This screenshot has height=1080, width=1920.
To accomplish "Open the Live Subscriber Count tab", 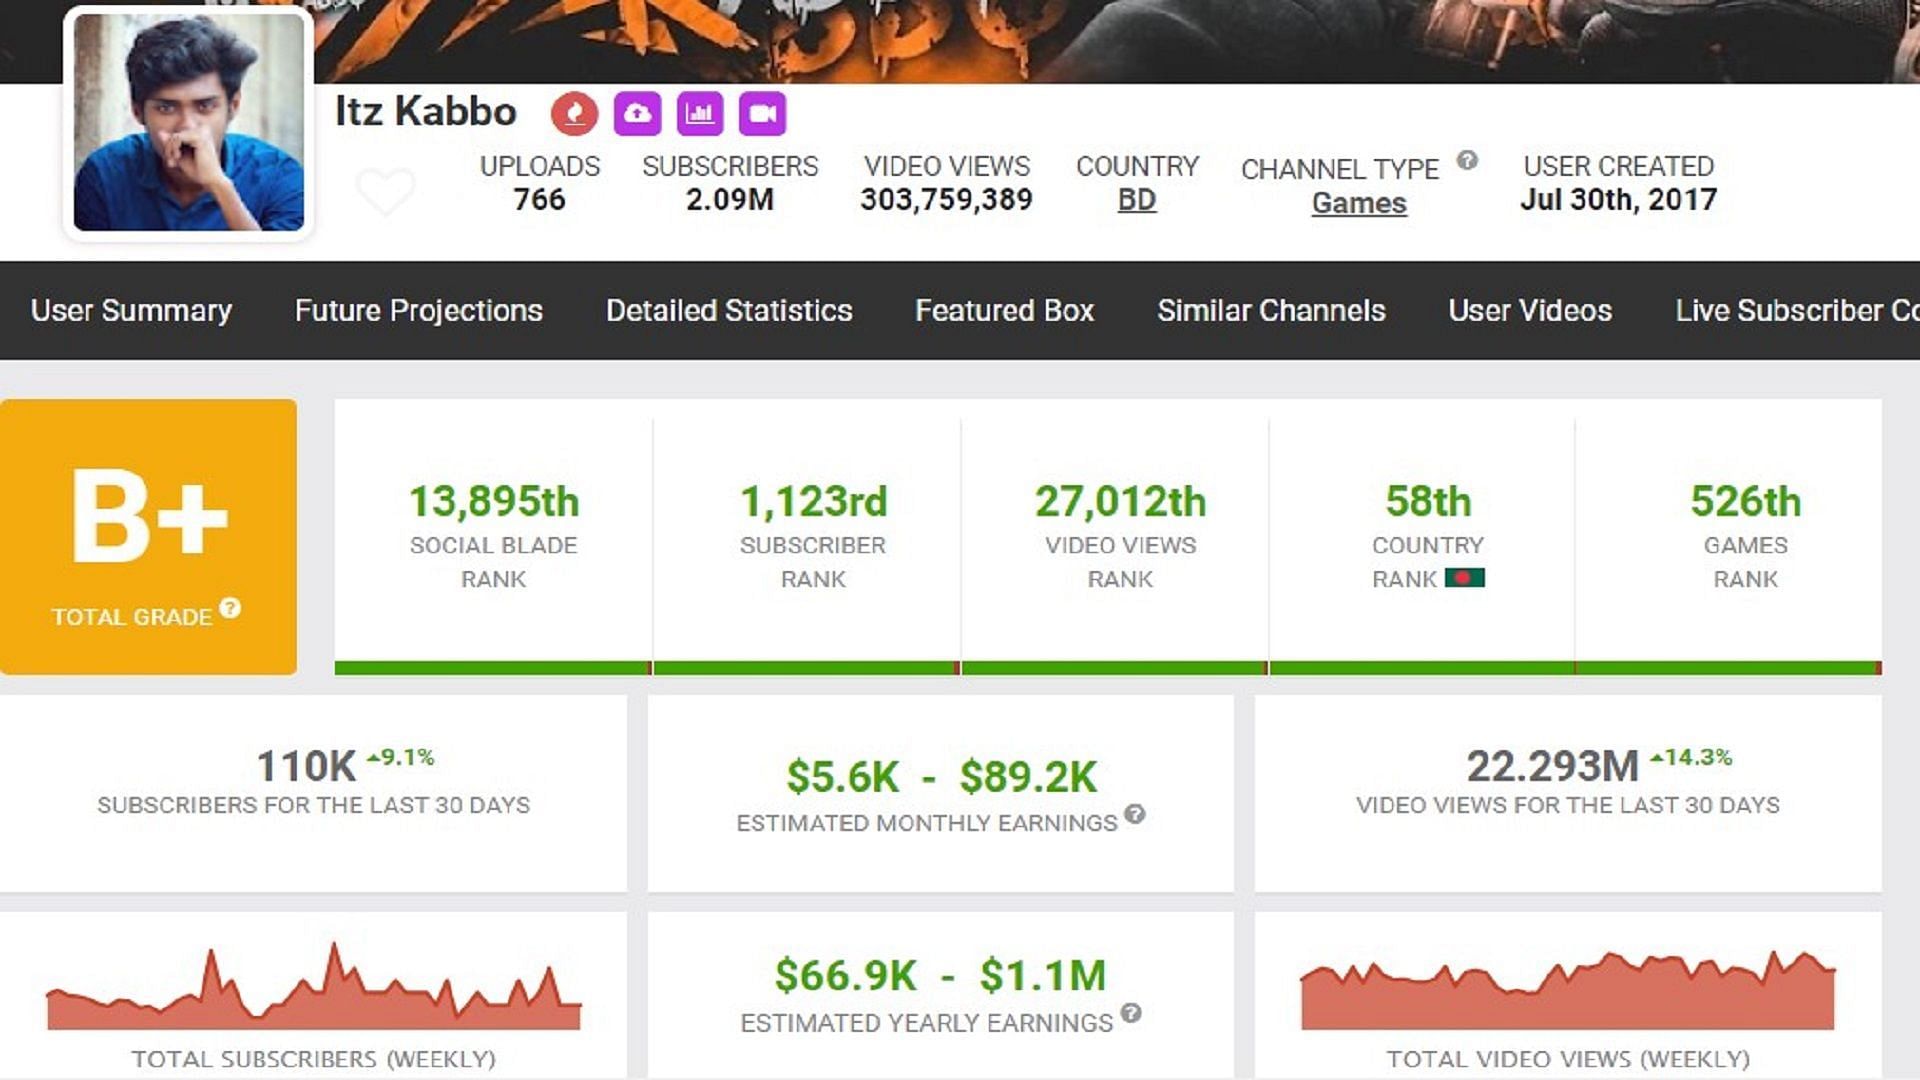I will pos(1797,310).
